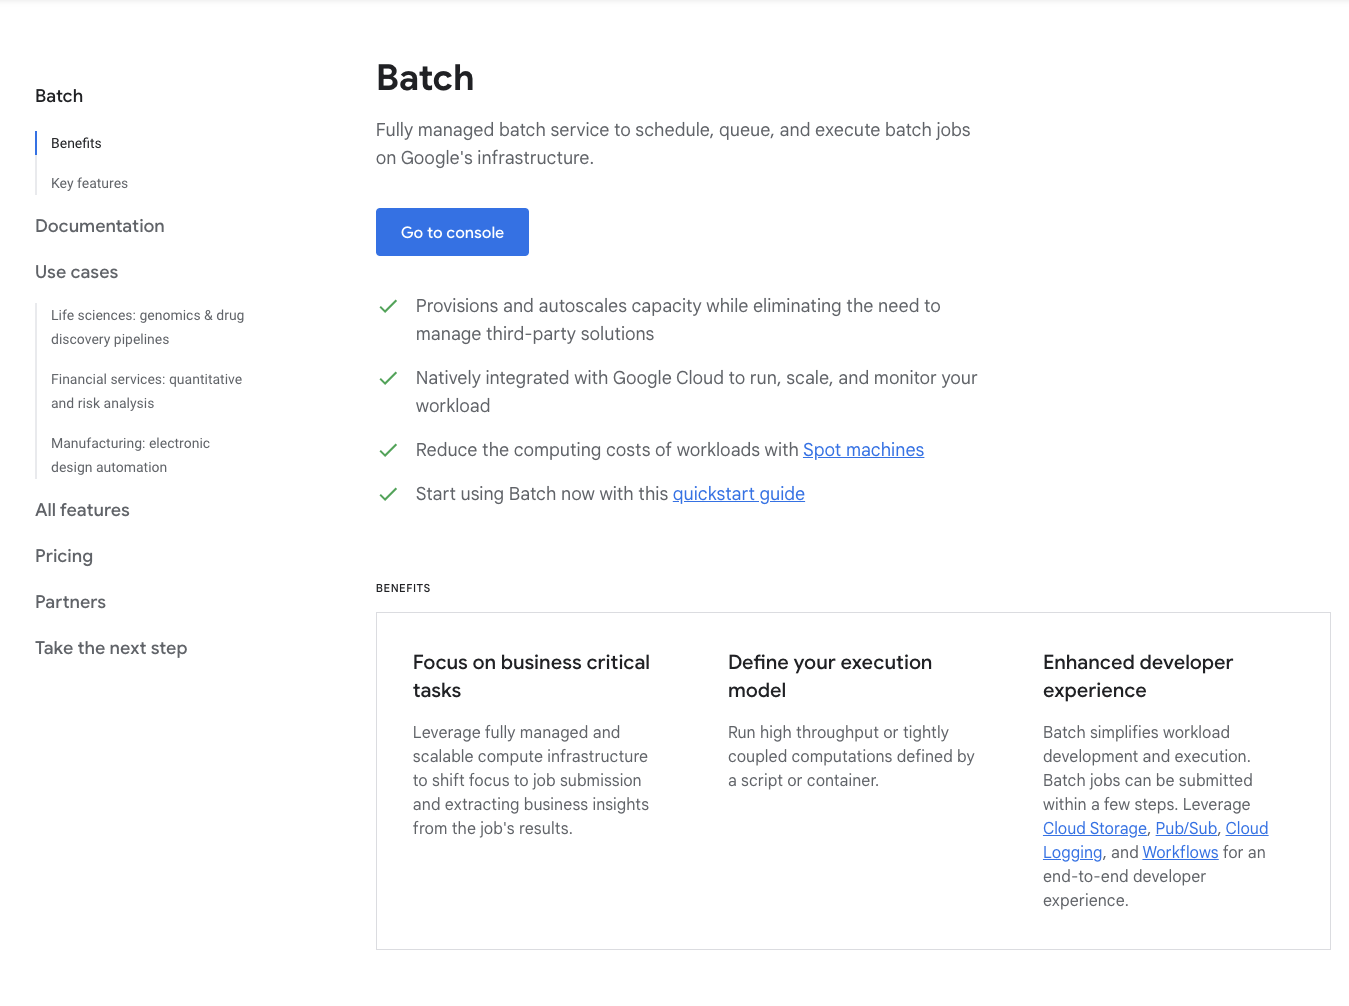Click Enhanced developer experience heading

pyautogui.click(x=1138, y=676)
